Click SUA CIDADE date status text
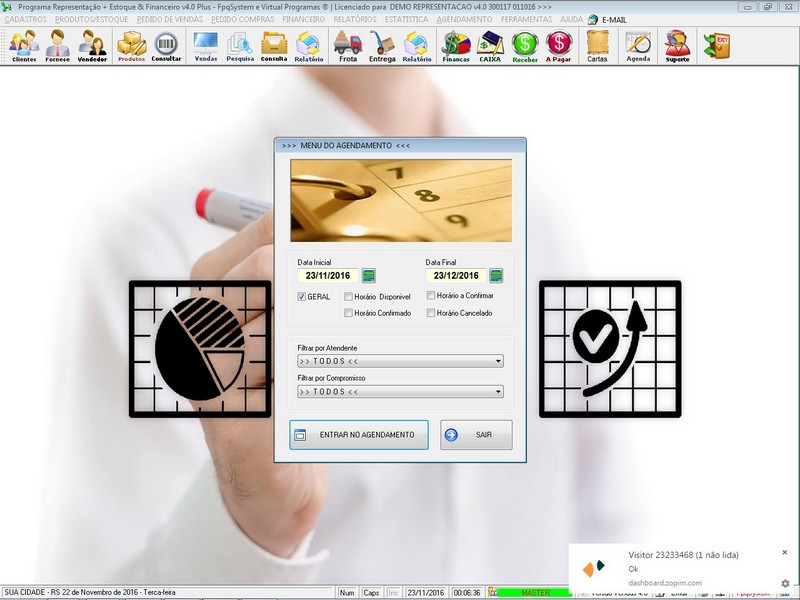The width and height of the screenshot is (800, 600). [x=90, y=592]
